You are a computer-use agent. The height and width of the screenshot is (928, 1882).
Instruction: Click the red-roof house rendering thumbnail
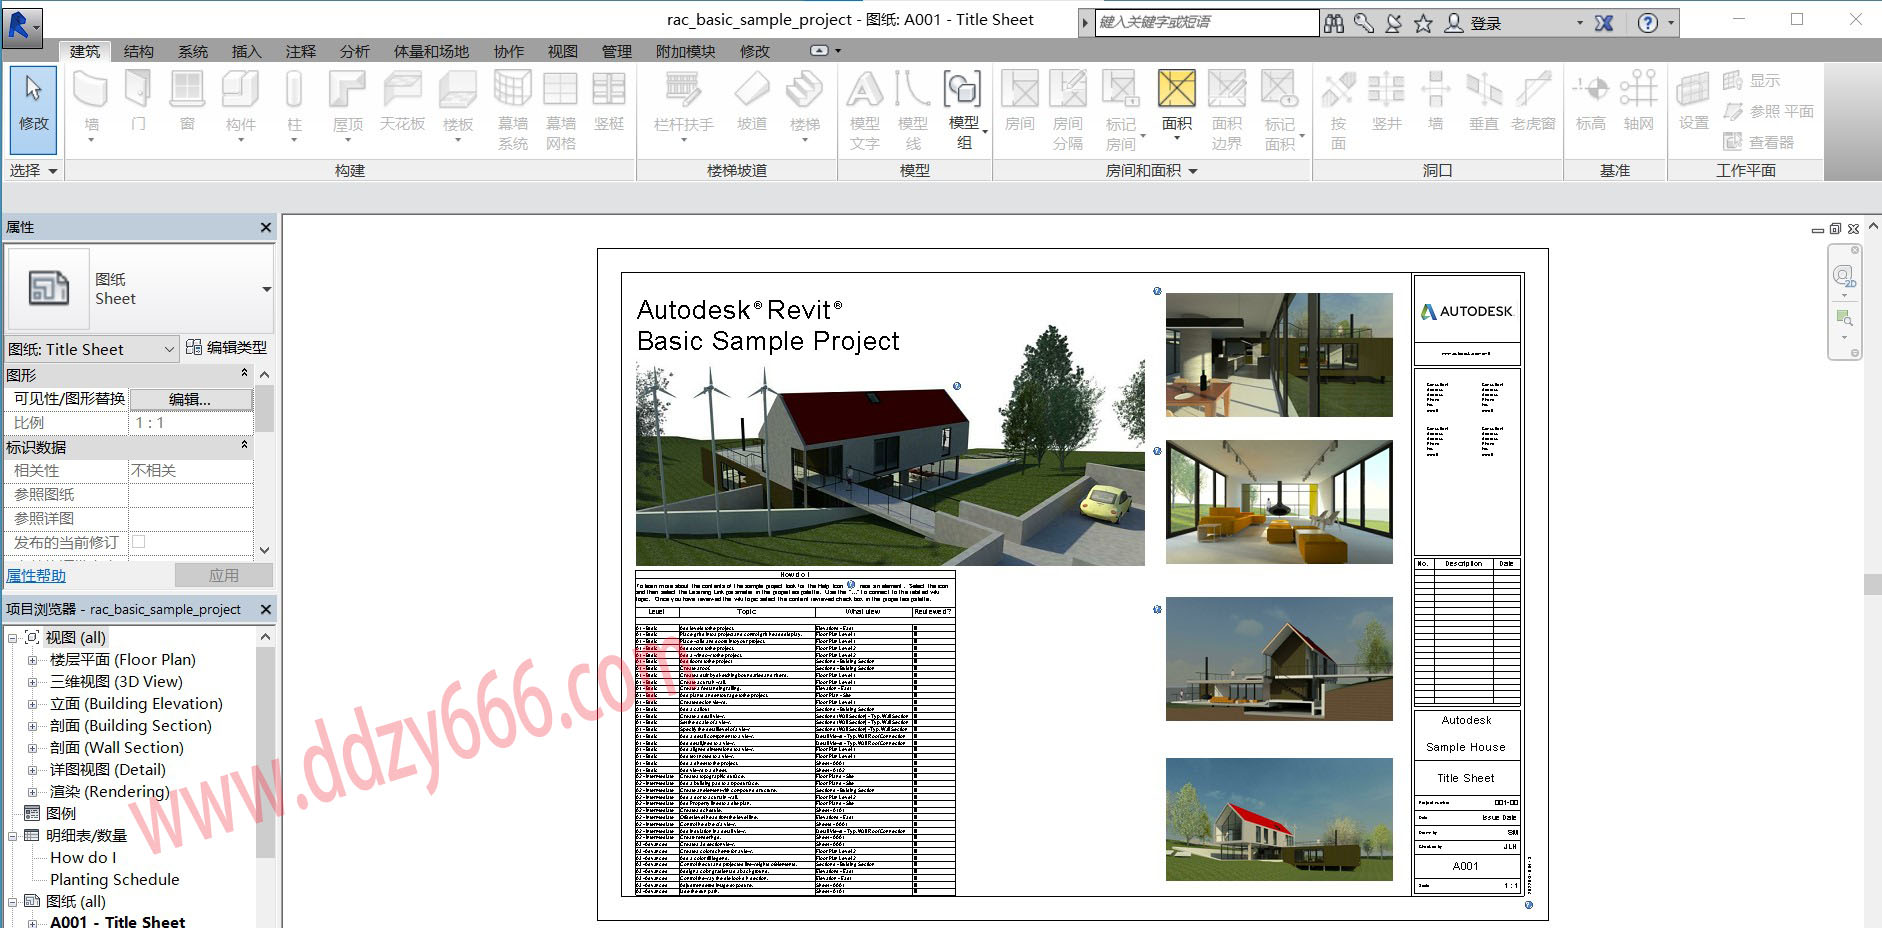1279,819
